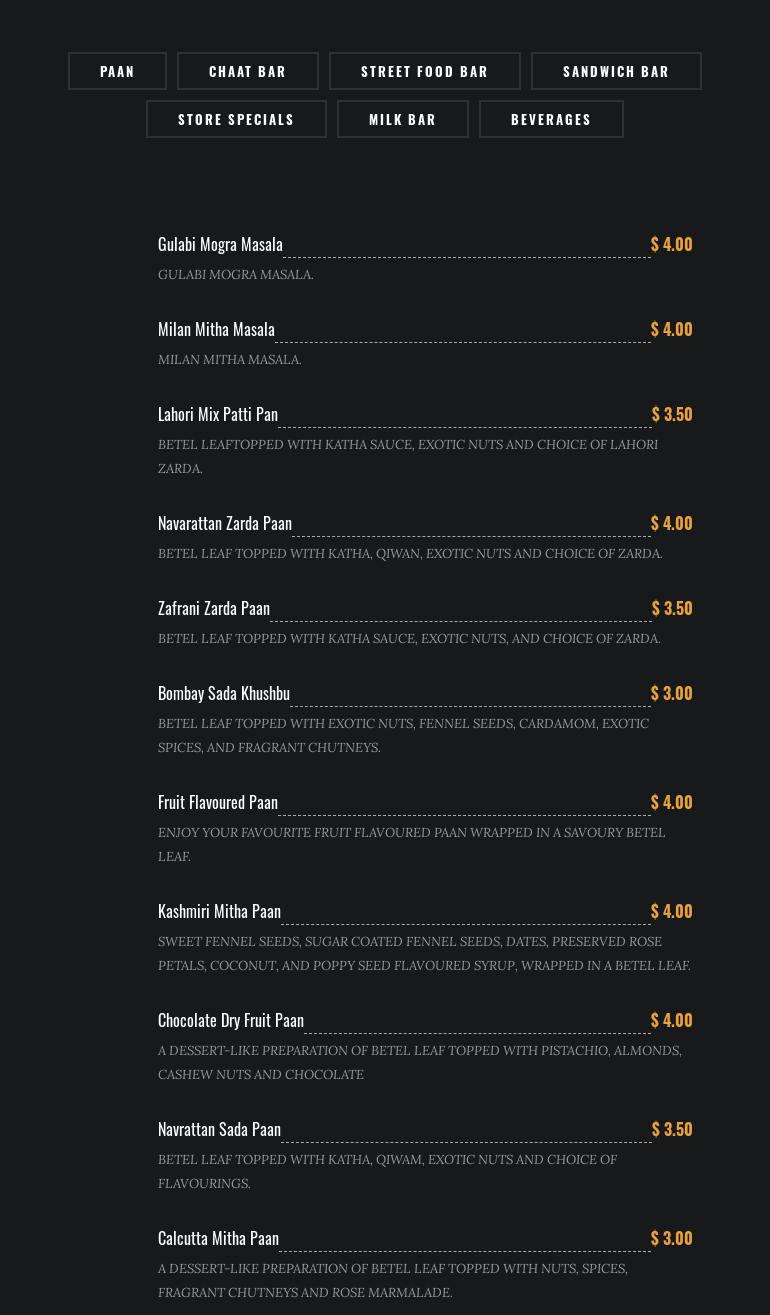Show the Beverages menu tab
This screenshot has width=770, height=1315.
coord(551,119)
